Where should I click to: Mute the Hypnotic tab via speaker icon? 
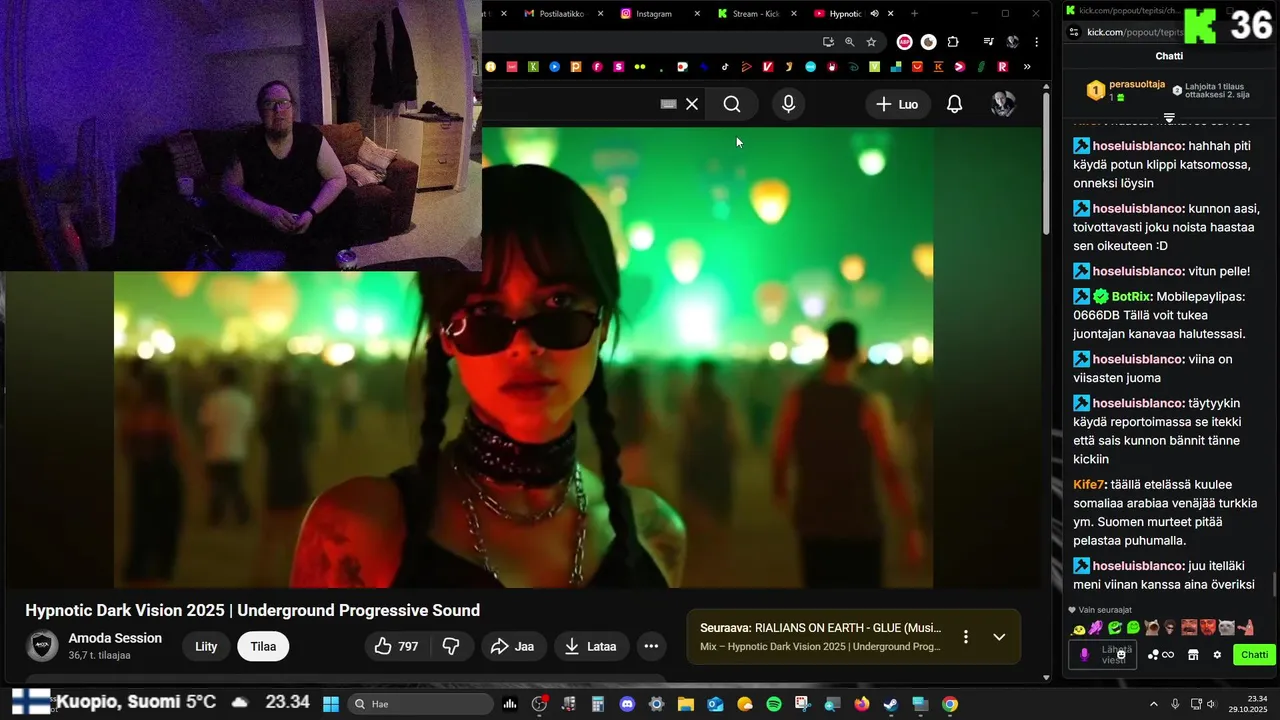[874, 14]
